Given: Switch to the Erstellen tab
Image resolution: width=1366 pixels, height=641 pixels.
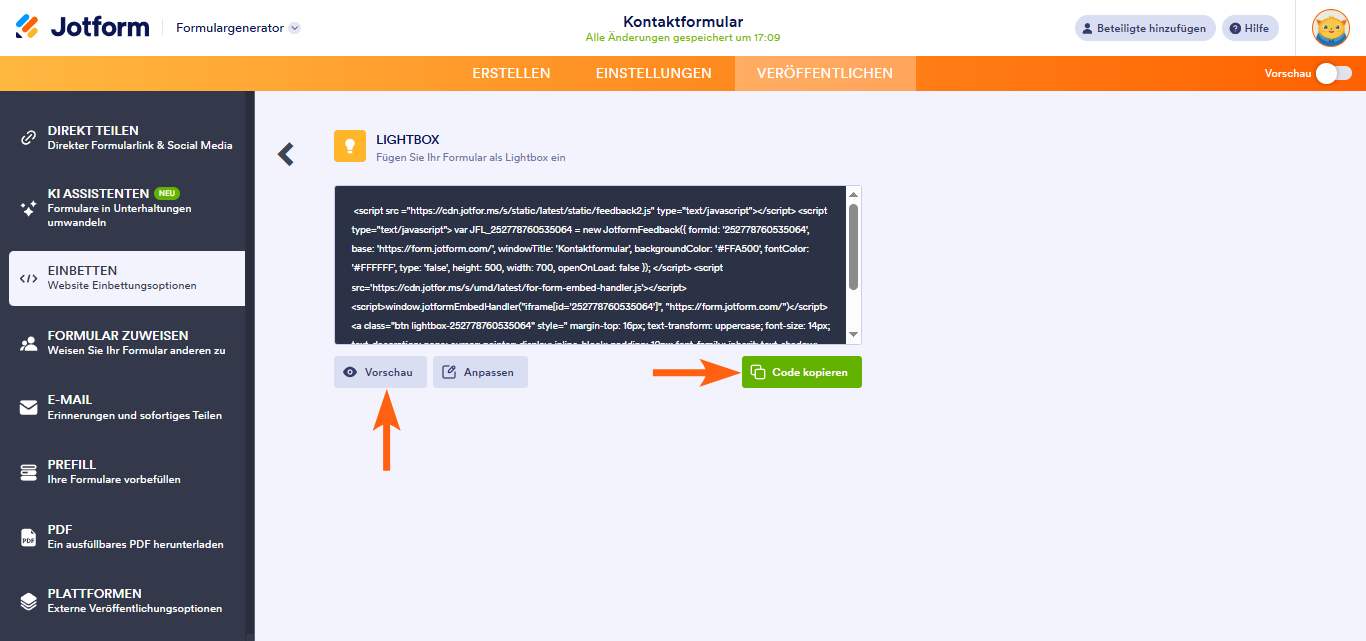Looking at the screenshot, I should 511,73.
